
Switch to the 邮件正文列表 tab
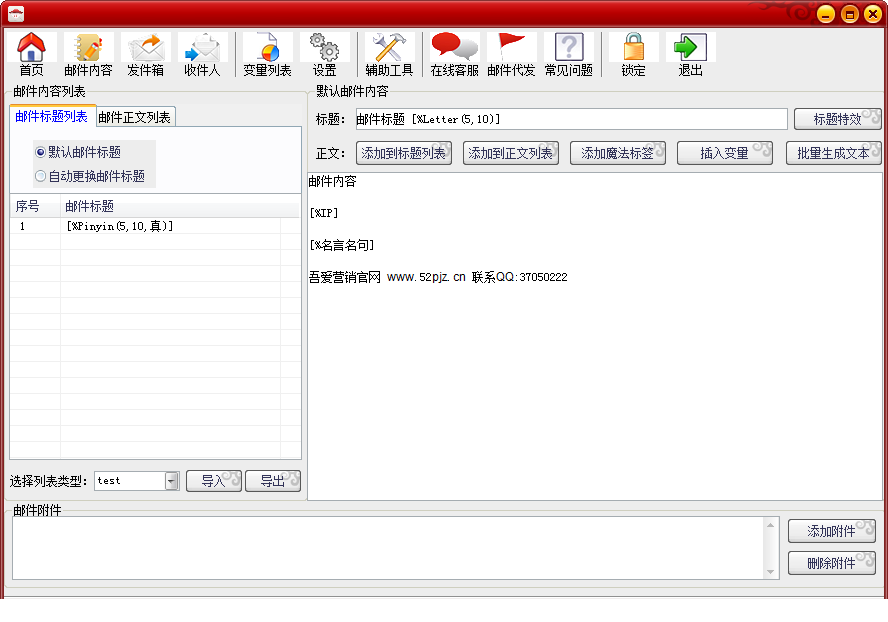click(x=135, y=117)
